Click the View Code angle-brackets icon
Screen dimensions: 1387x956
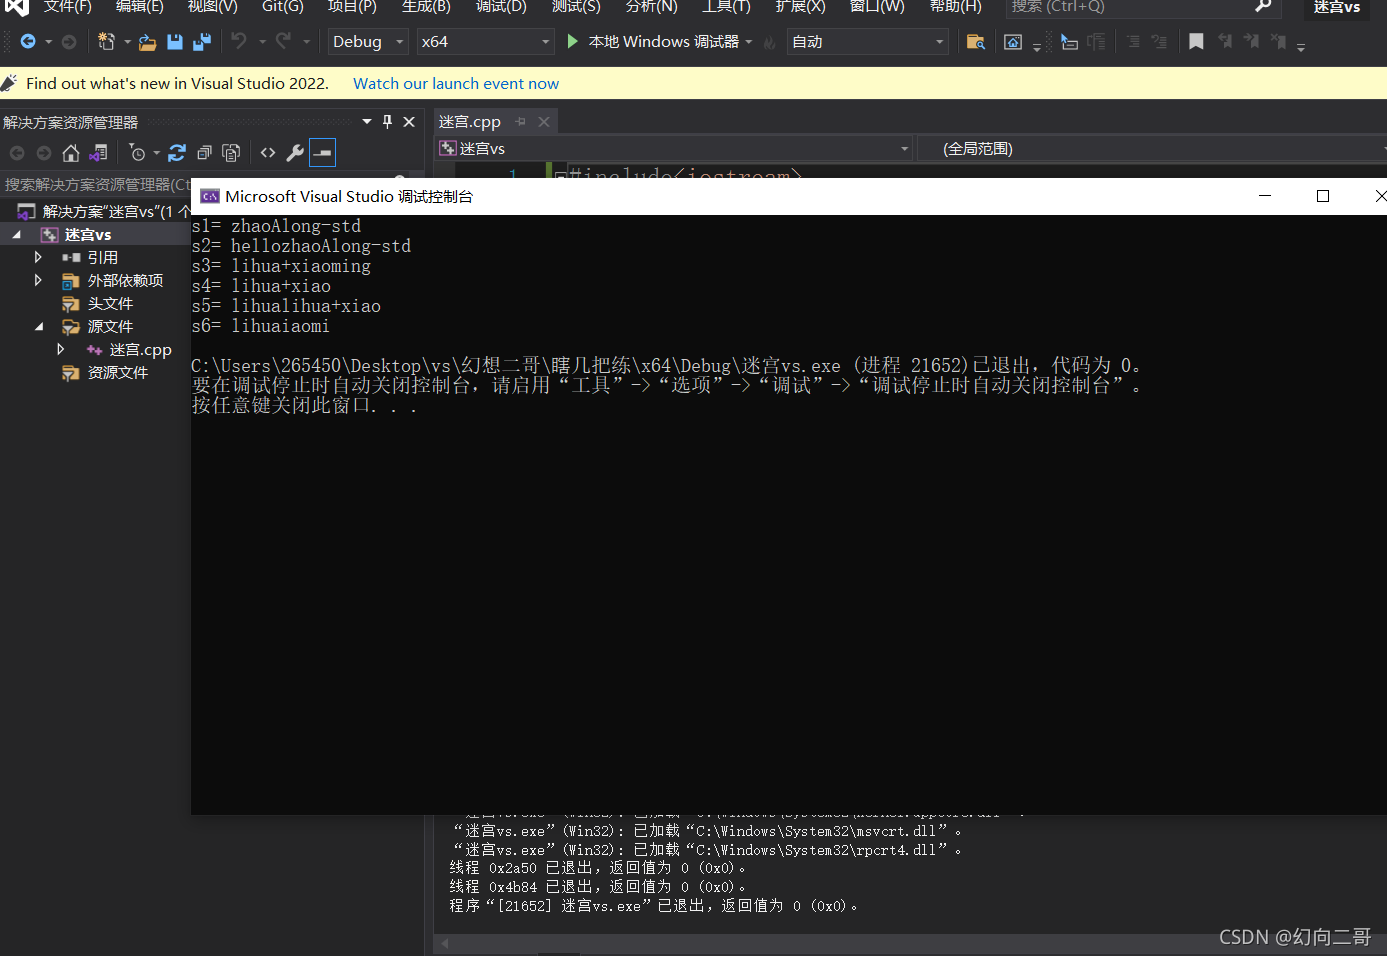tap(268, 153)
